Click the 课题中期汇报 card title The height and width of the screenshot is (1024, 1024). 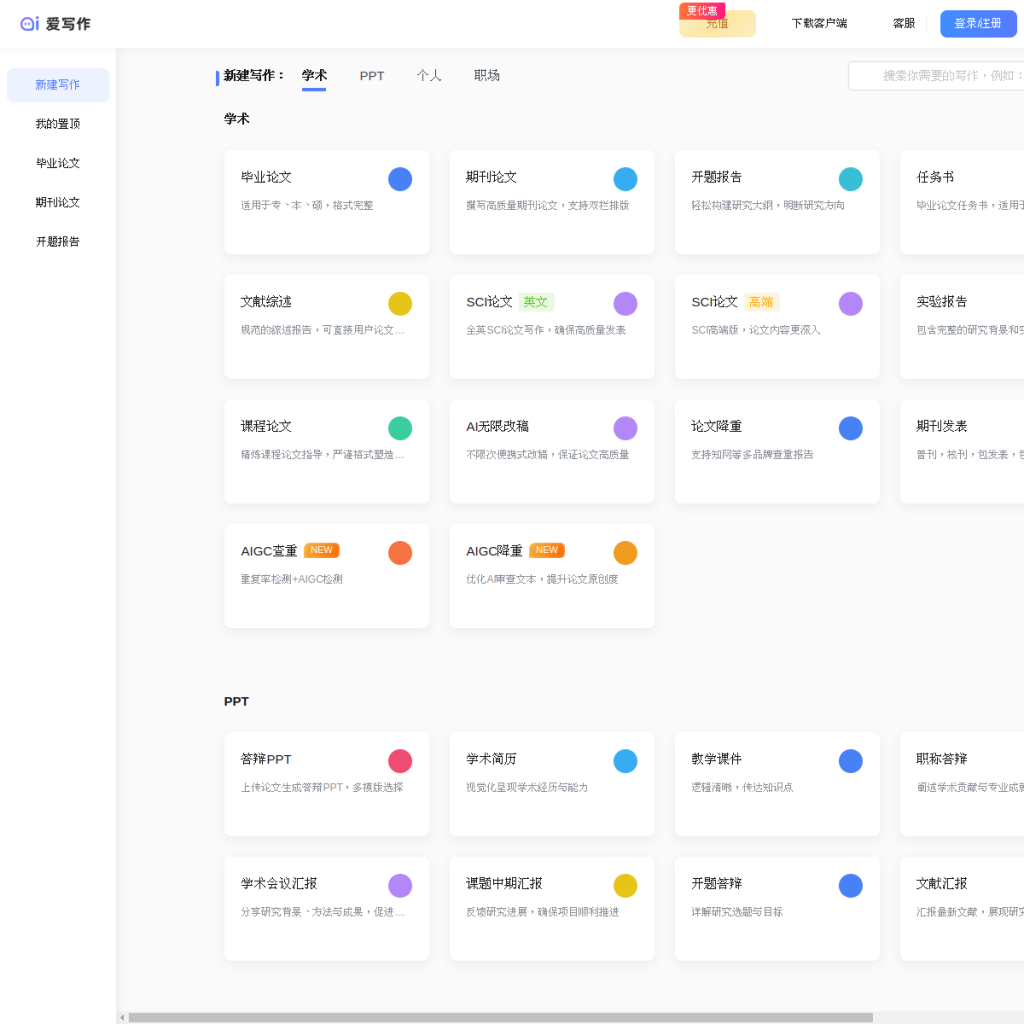click(504, 884)
